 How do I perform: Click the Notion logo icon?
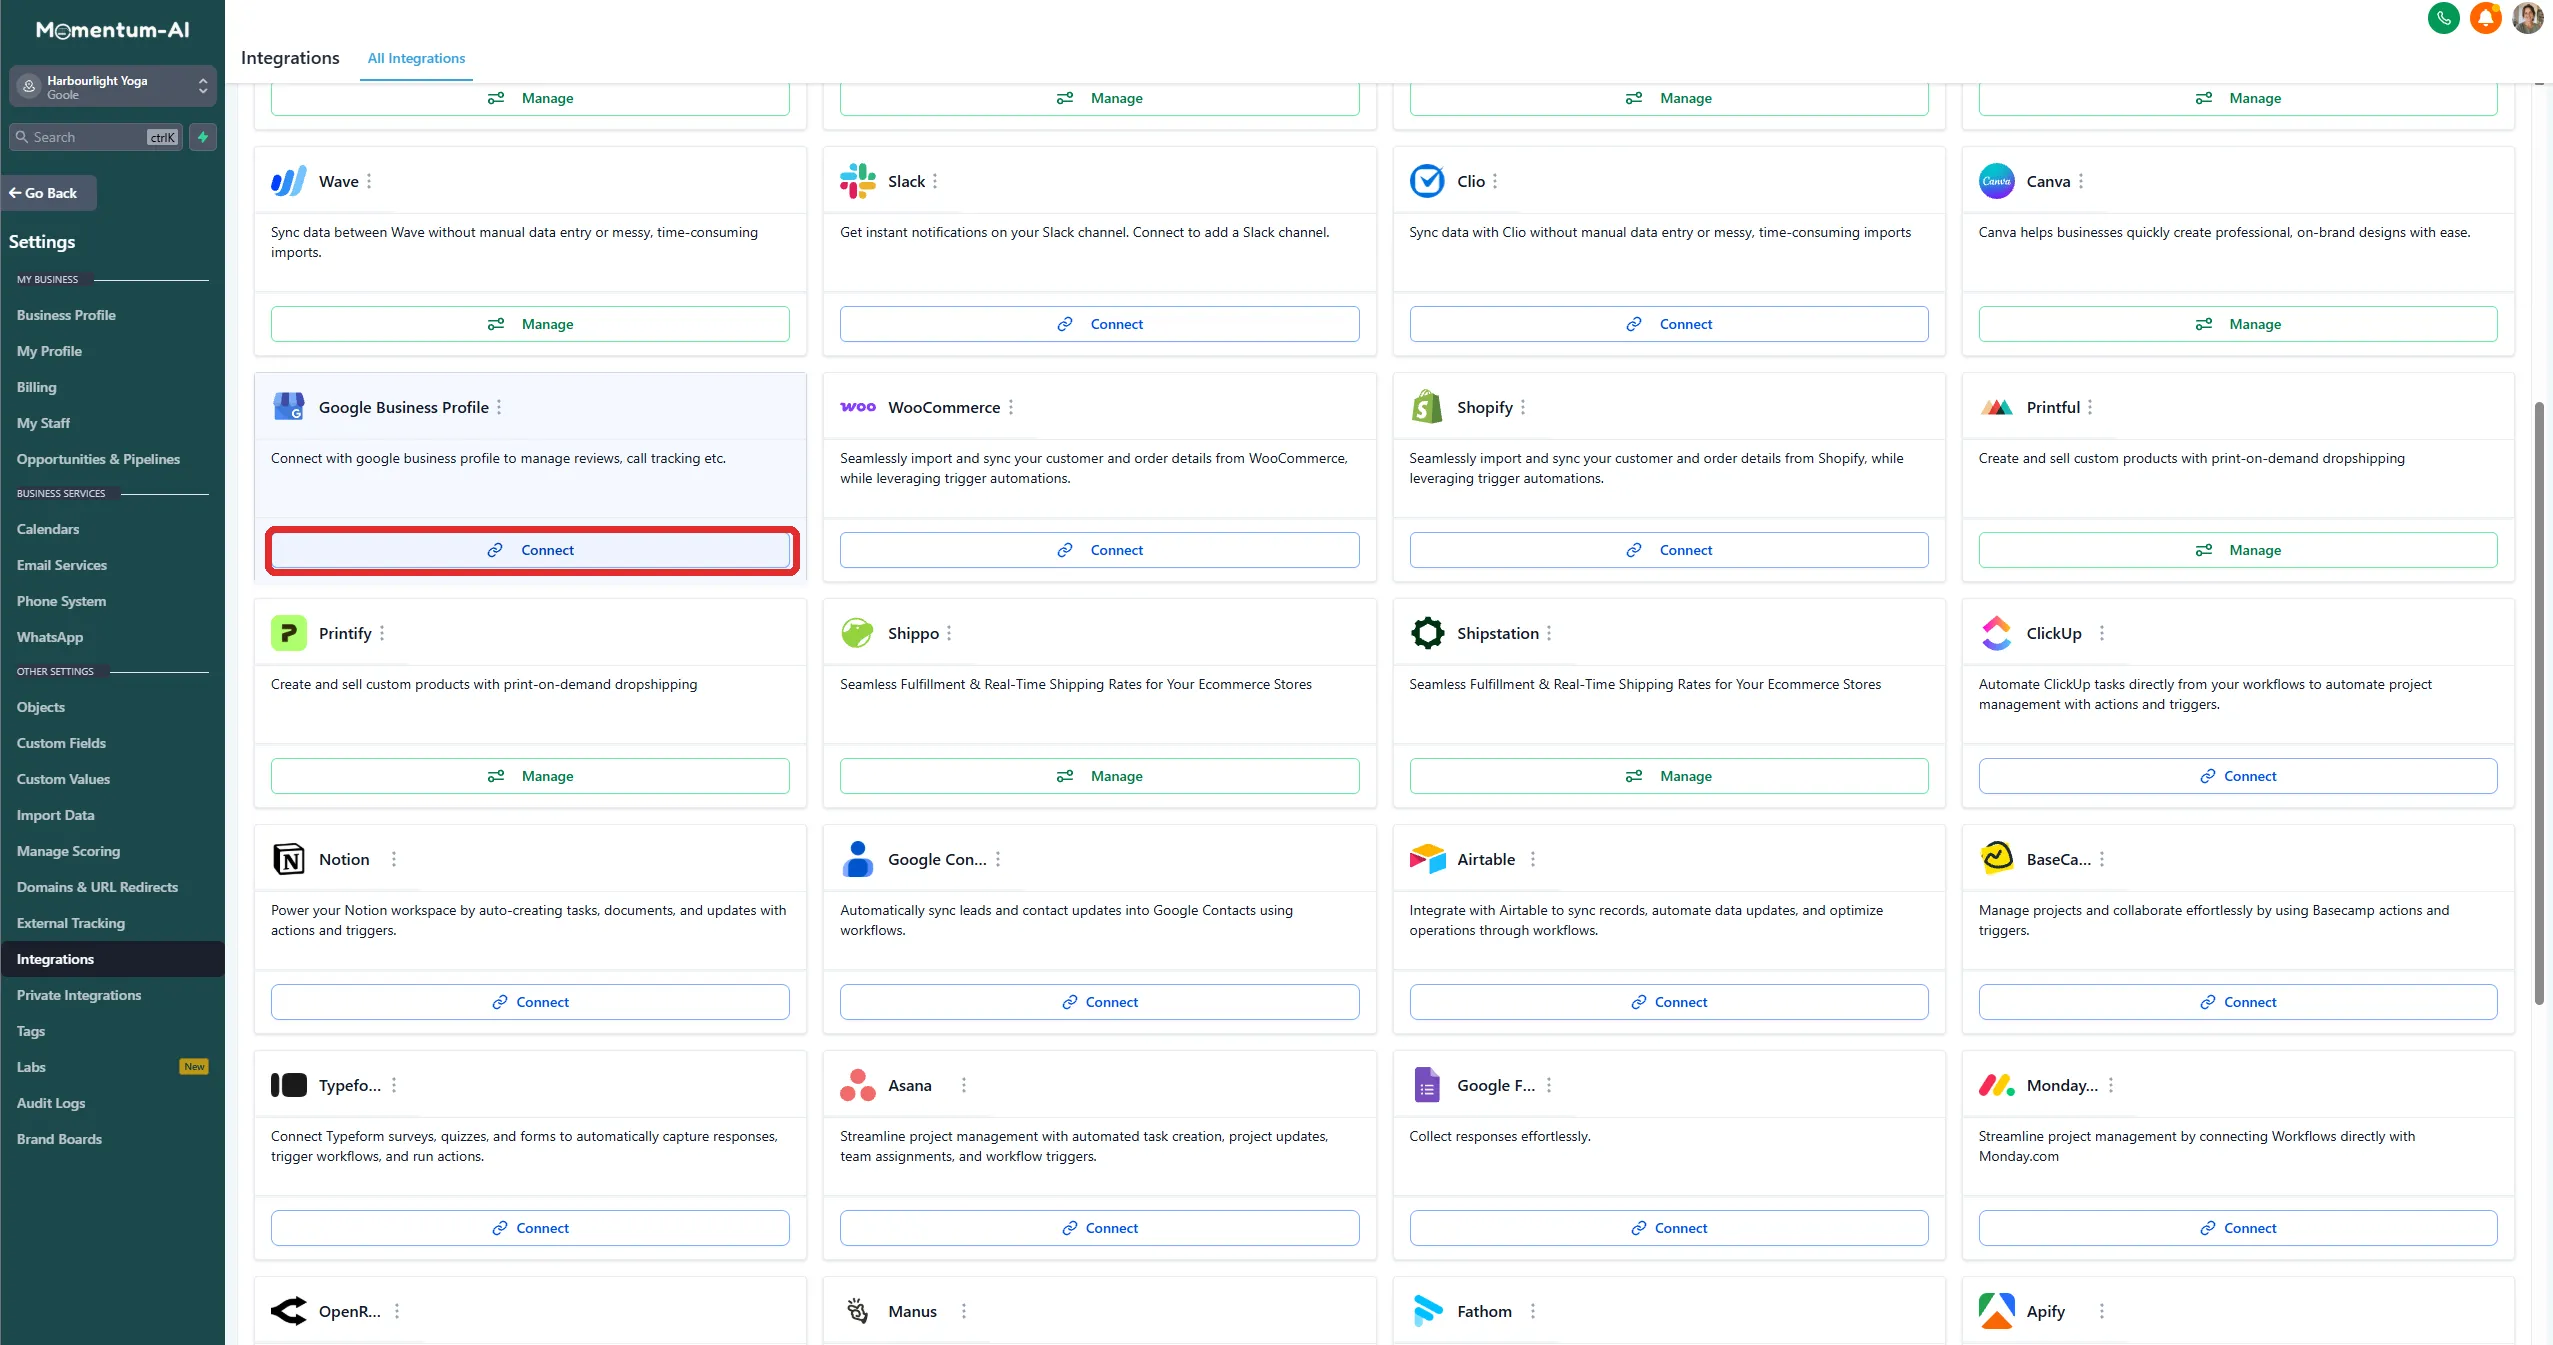pyautogui.click(x=288, y=859)
